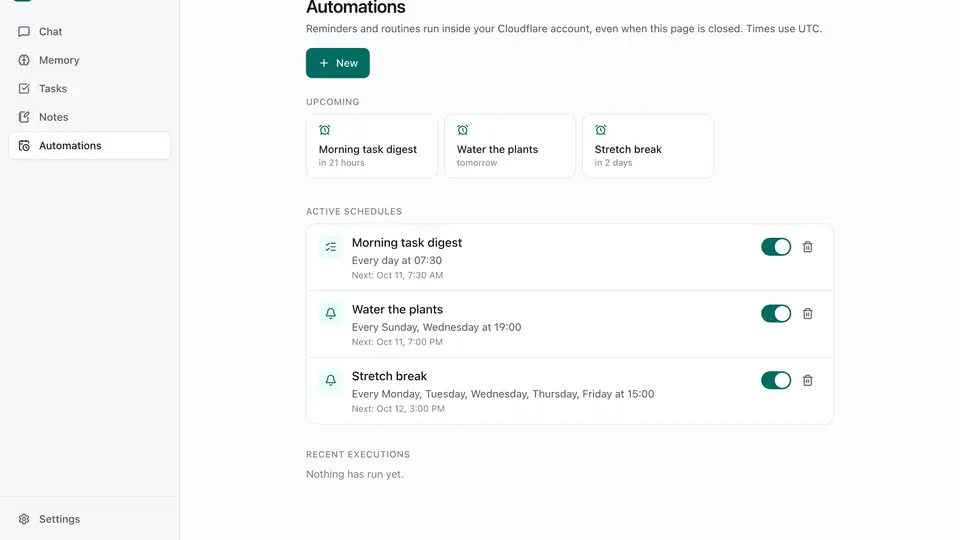Viewport: 960px width, 540px height.
Task: Delete the Morning task digest schedule
Action: 808,247
